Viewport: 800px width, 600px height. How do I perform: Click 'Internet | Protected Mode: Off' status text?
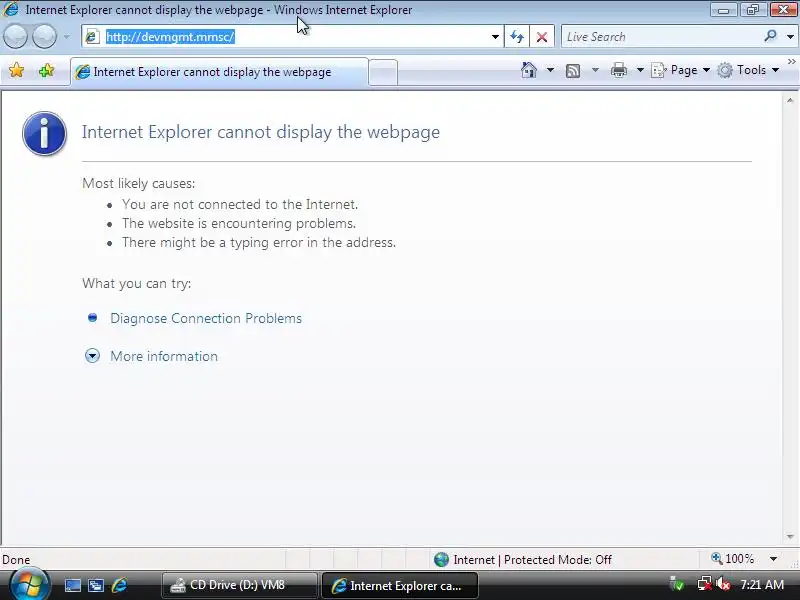[532, 560]
